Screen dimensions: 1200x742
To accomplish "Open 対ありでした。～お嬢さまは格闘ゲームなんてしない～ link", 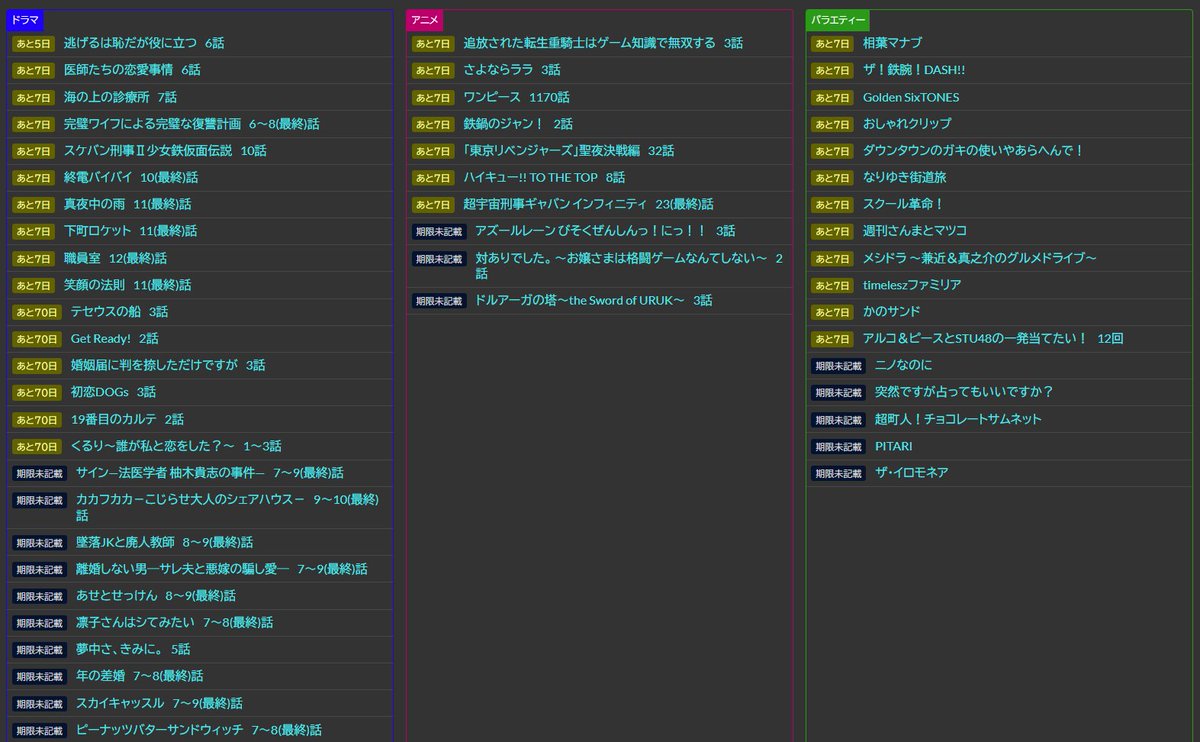I will point(629,265).
